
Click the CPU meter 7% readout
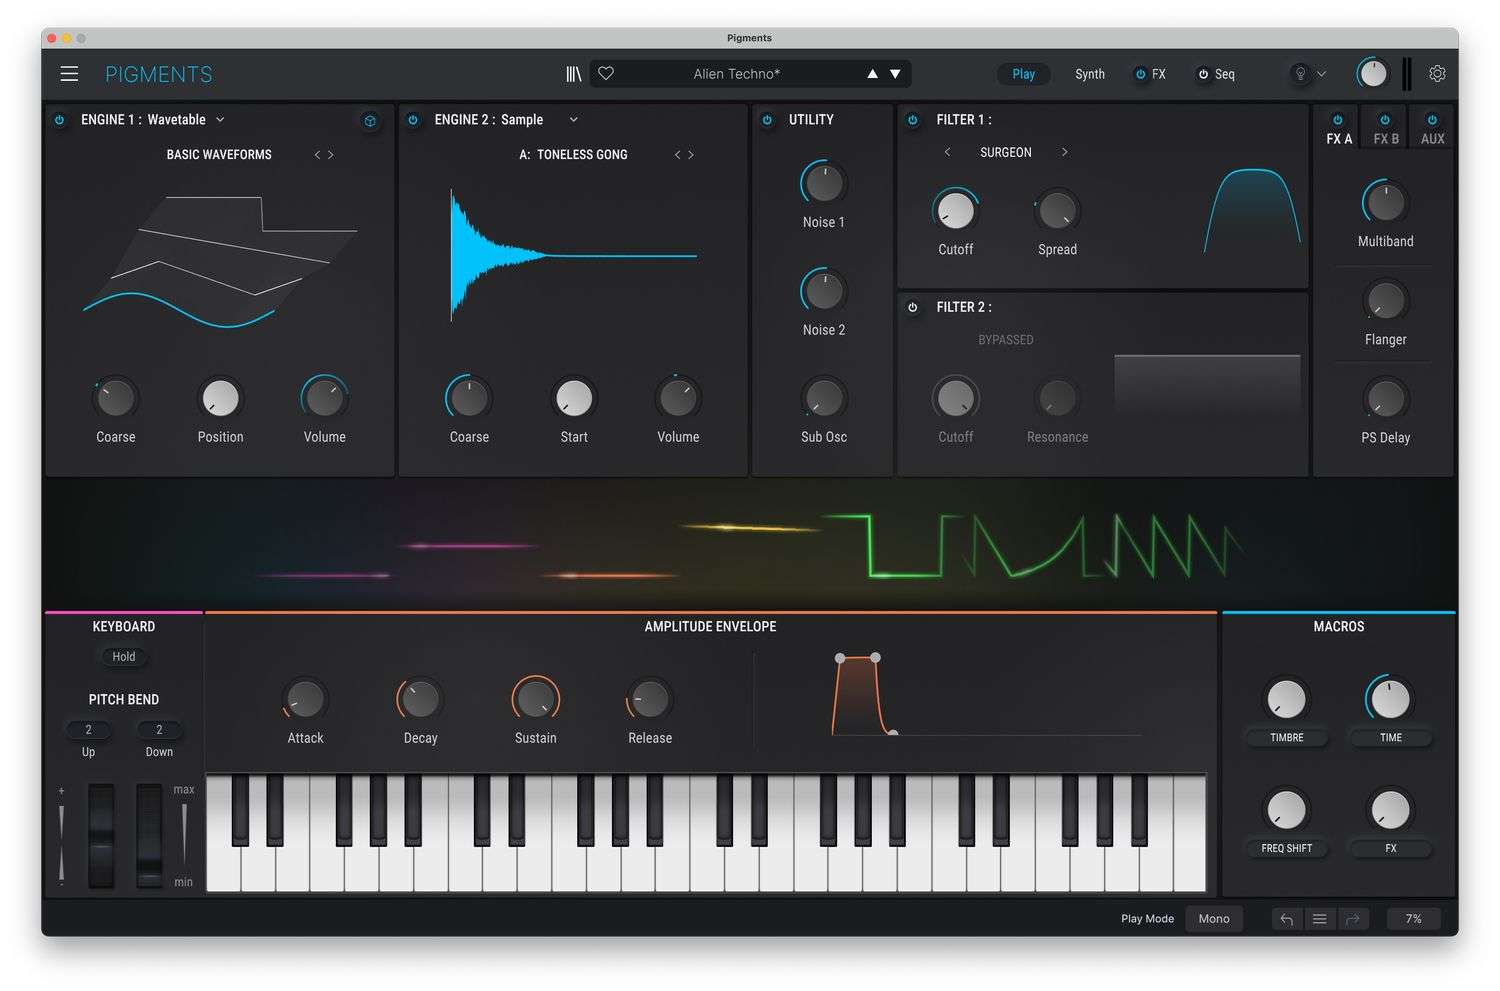coord(1414,919)
